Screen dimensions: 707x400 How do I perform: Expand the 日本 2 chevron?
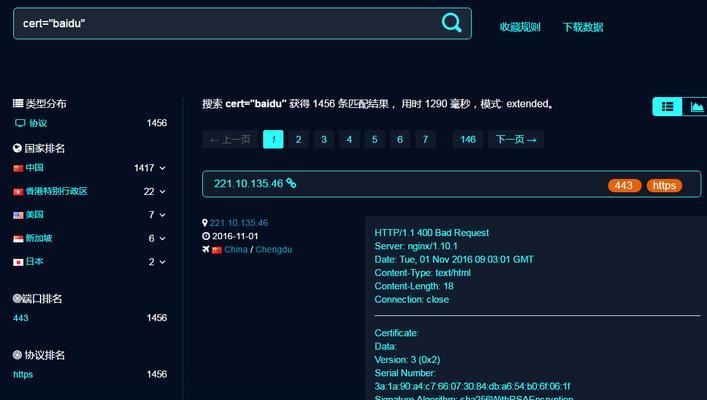coord(162,262)
